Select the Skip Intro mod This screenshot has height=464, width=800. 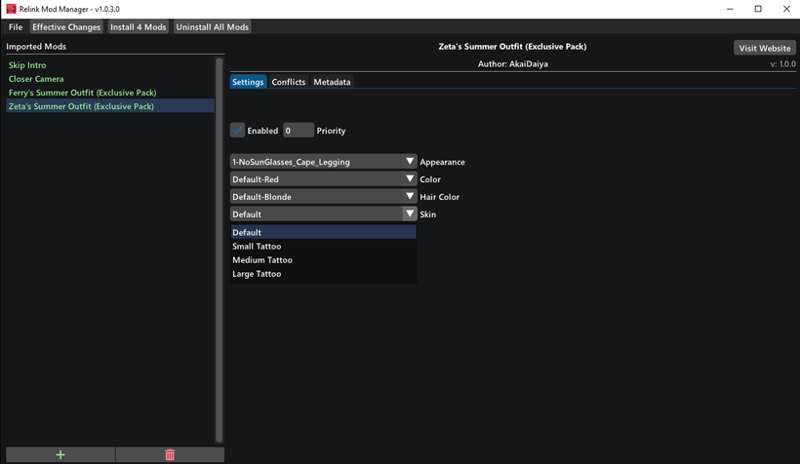(110, 65)
